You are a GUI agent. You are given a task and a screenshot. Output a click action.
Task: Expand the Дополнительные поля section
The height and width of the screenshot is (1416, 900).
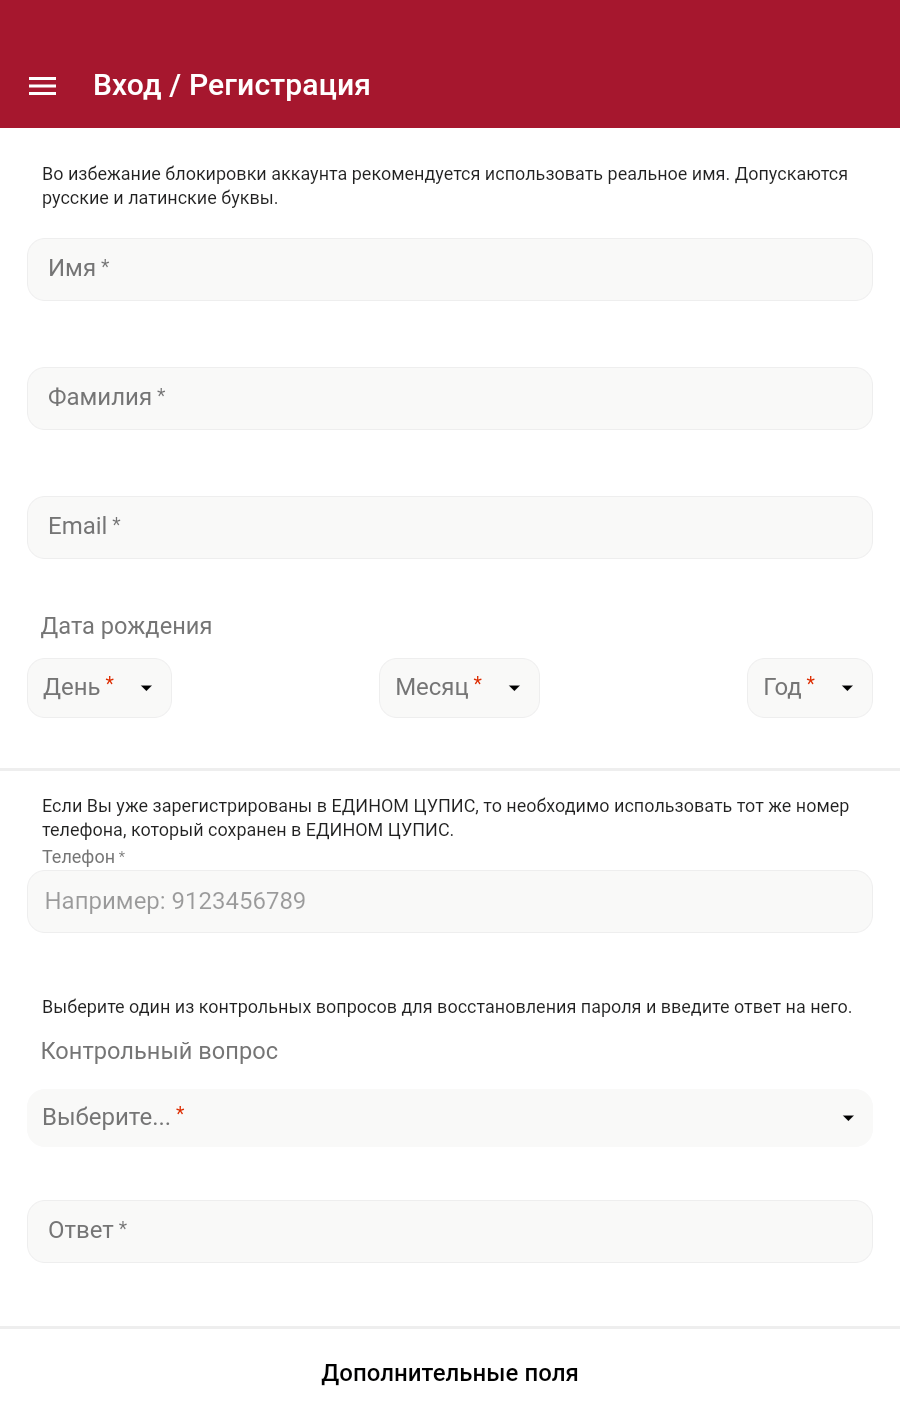click(x=450, y=1373)
